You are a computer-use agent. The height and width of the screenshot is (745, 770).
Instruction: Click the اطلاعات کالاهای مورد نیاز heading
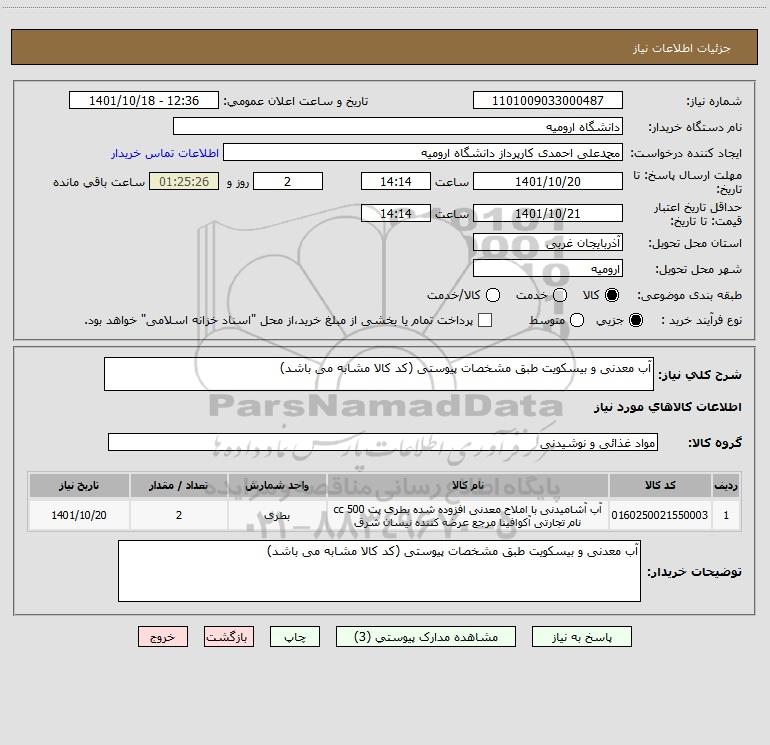(x=668, y=407)
